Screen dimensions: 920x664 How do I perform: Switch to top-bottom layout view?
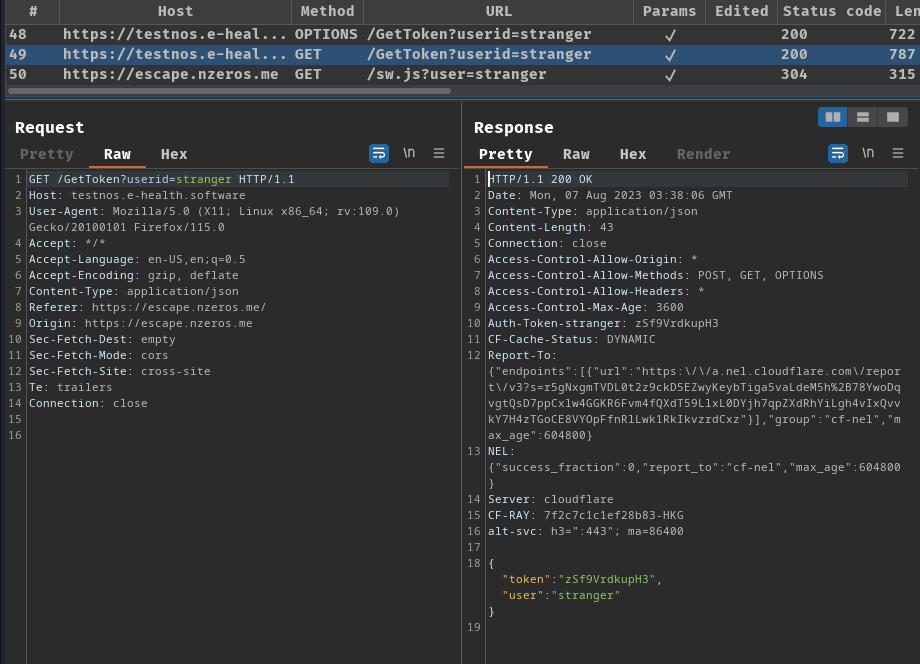tap(862, 117)
